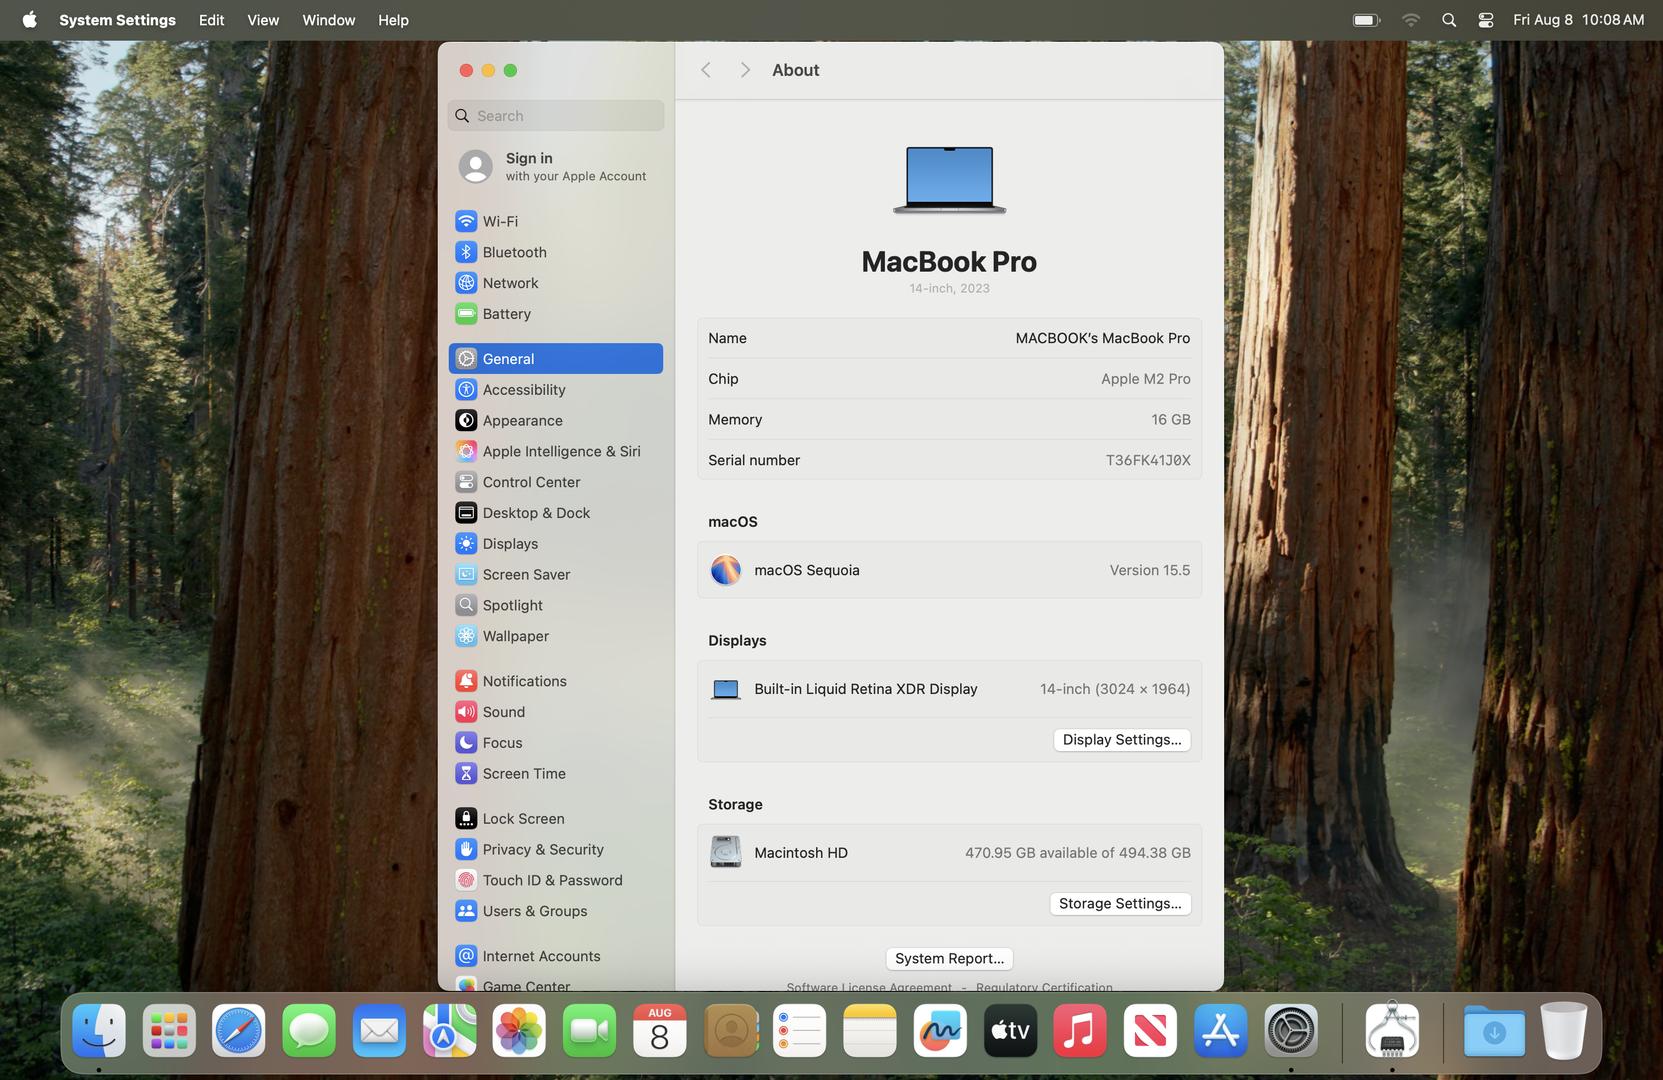Open Notifications settings
Viewport: 1663px width, 1080px height.
(555, 681)
